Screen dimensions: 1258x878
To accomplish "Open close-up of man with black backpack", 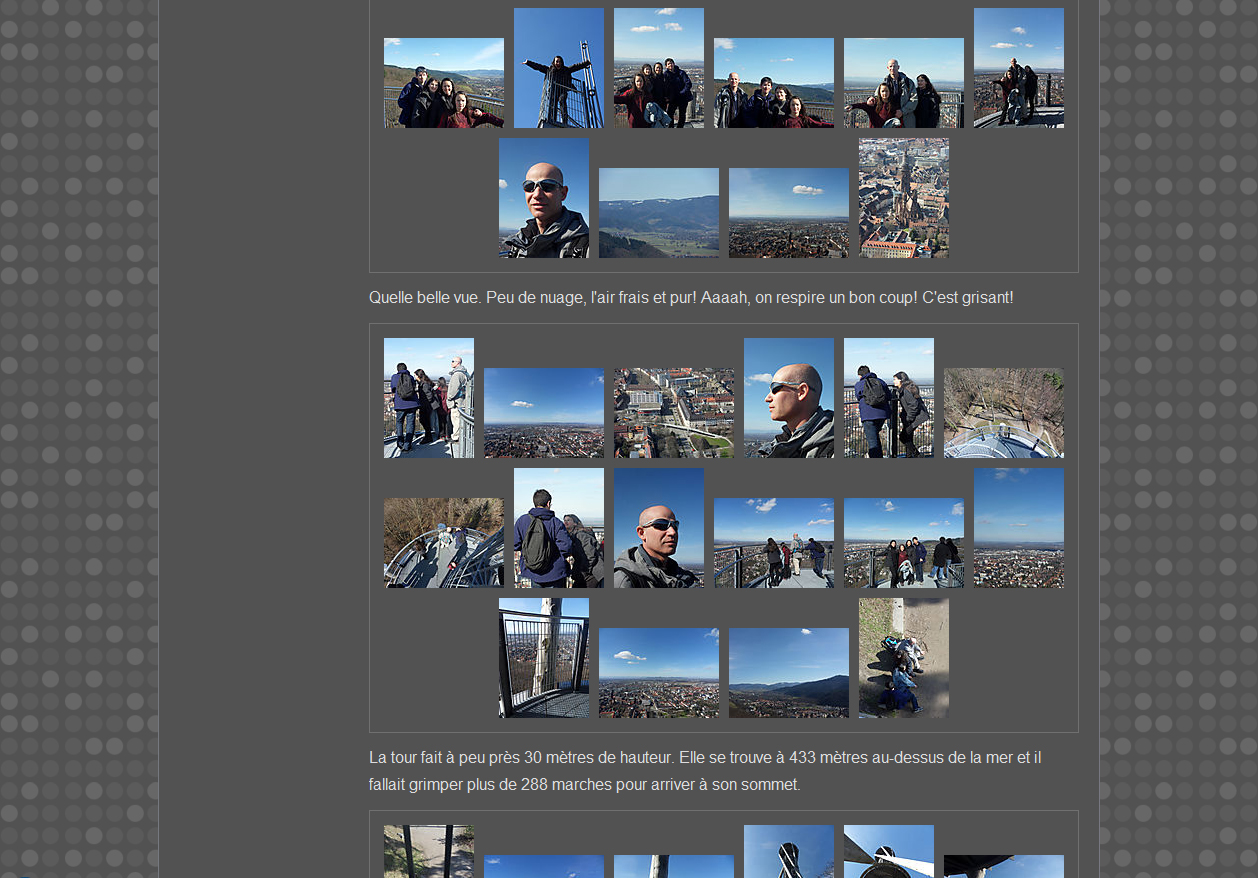I will [x=558, y=528].
